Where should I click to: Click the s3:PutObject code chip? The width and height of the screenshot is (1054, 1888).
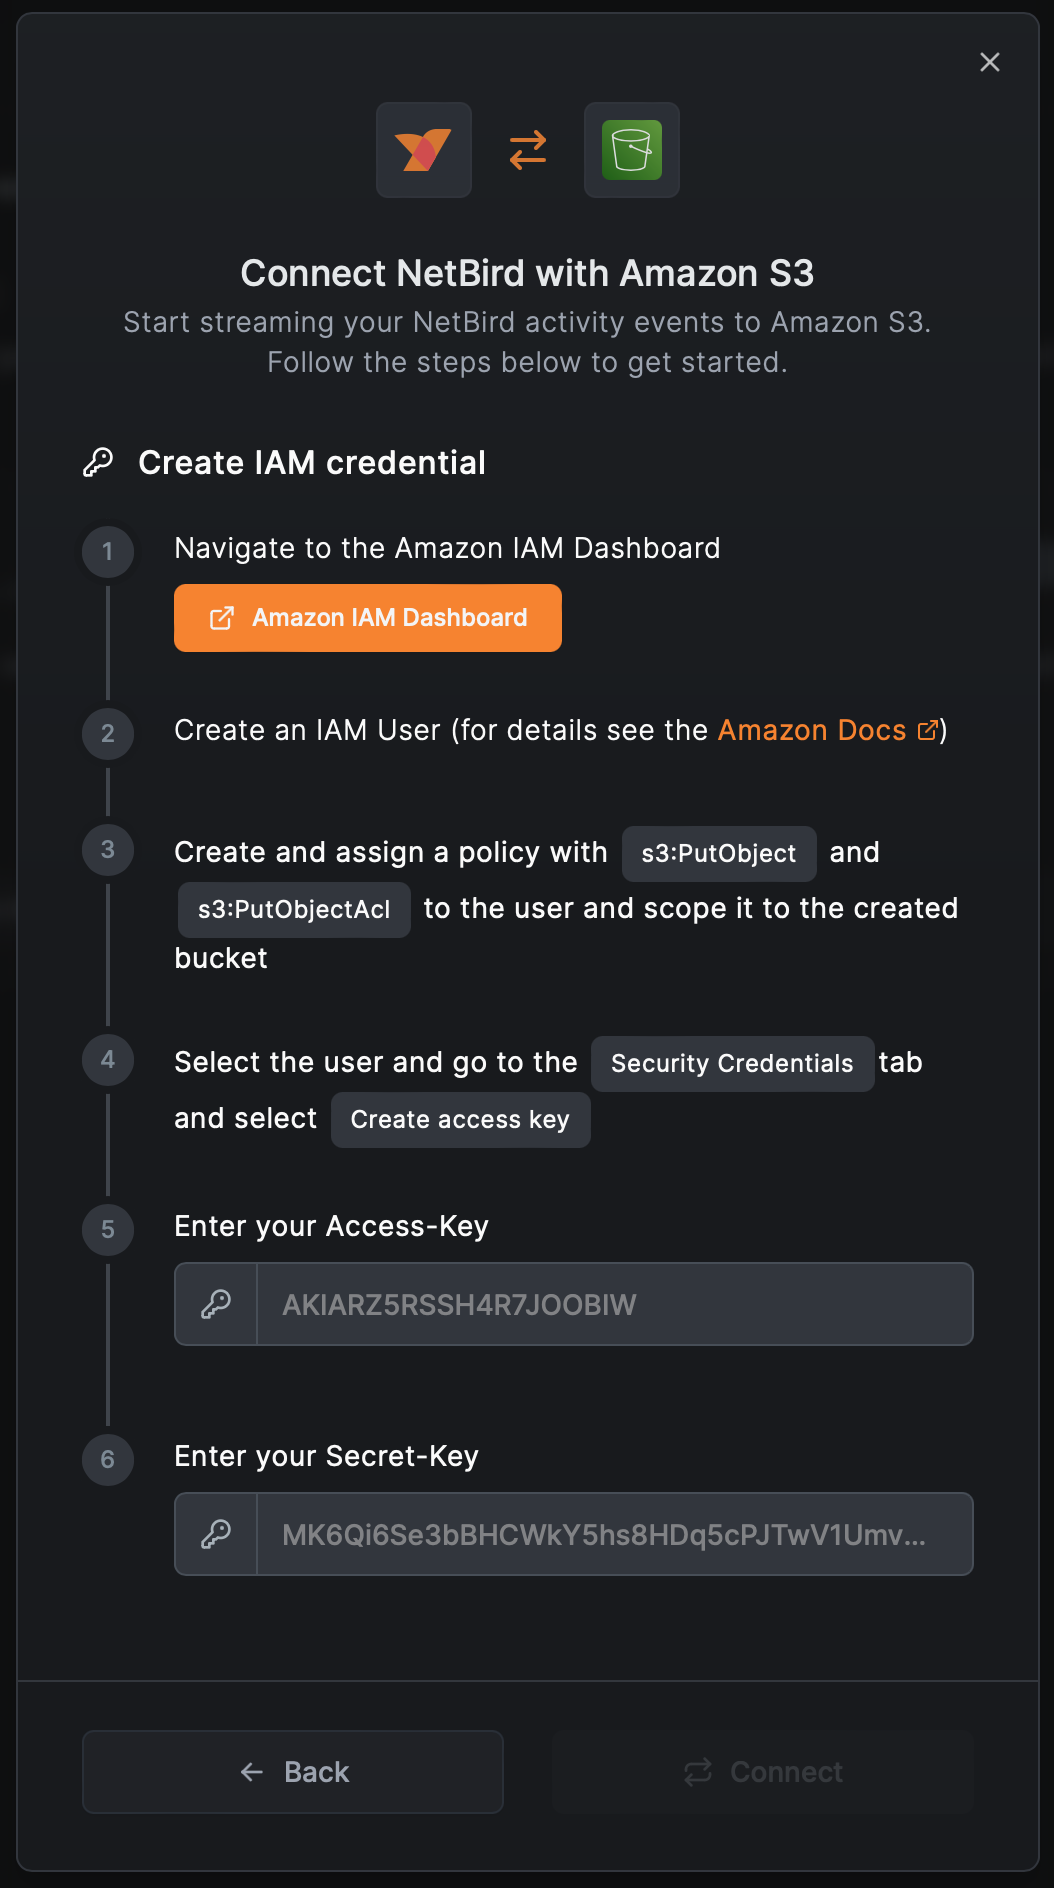click(718, 853)
